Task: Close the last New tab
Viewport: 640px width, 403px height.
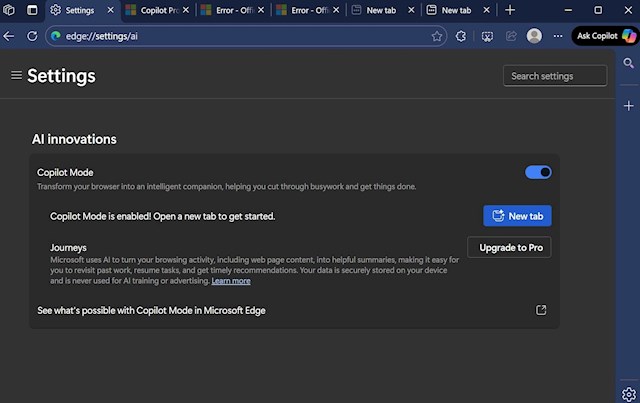Action: point(487,10)
